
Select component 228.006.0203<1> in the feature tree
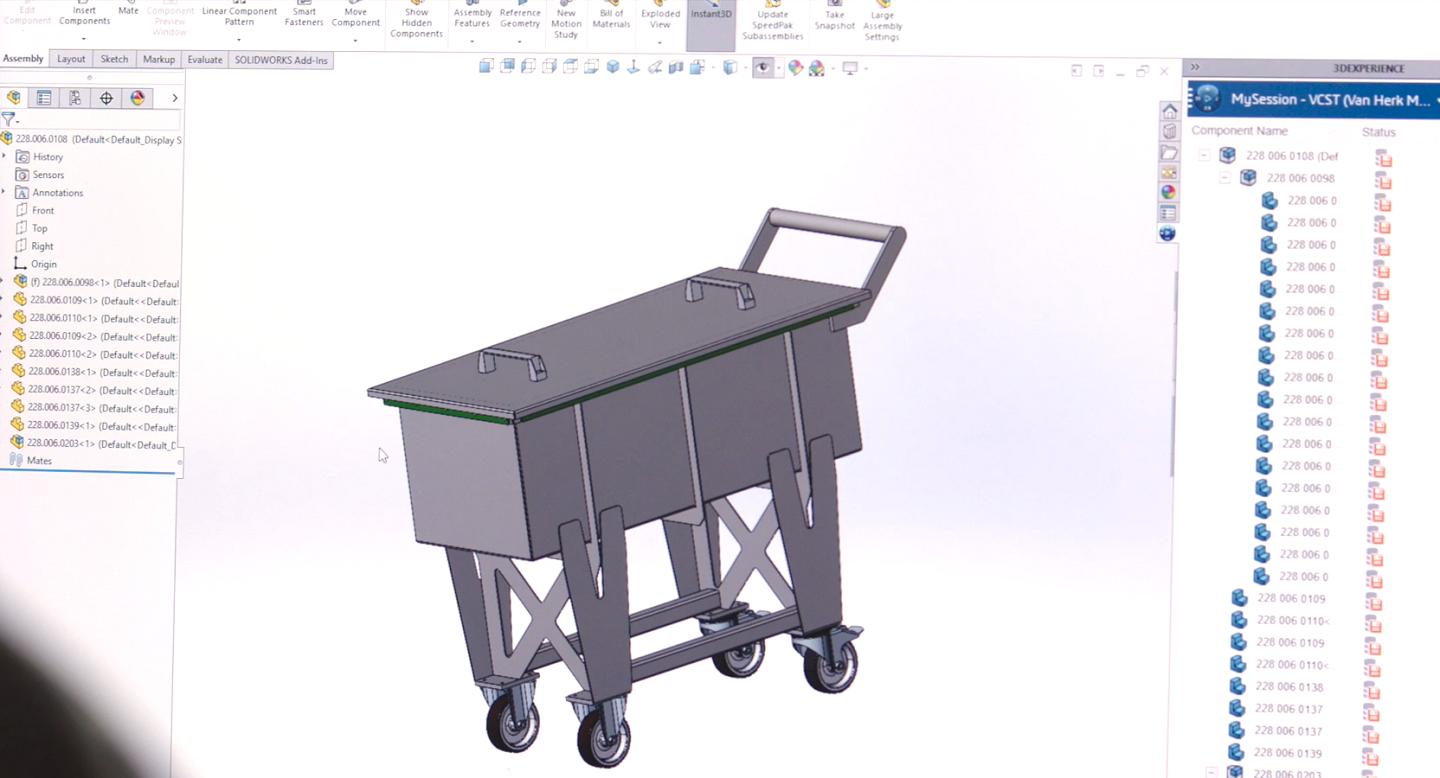pyautogui.click(x=94, y=443)
